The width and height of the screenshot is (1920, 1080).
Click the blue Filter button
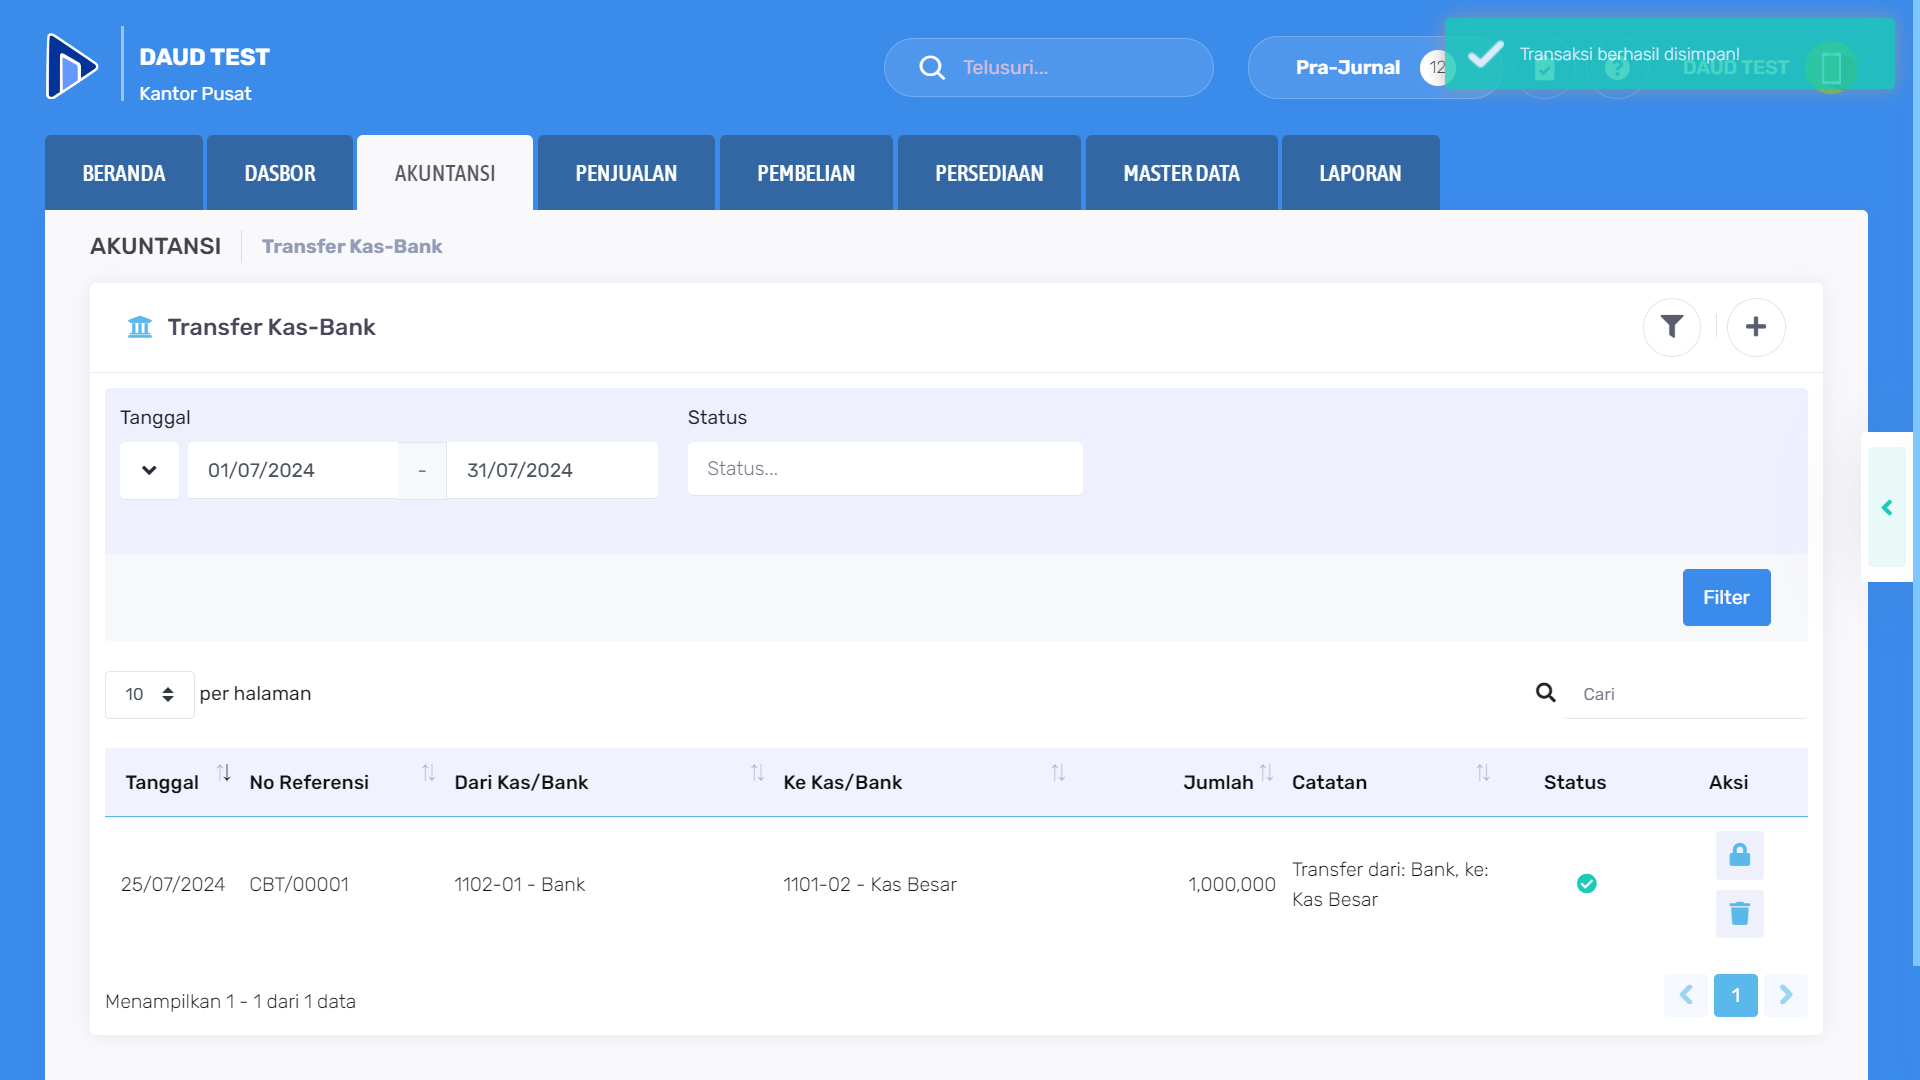pyautogui.click(x=1726, y=597)
